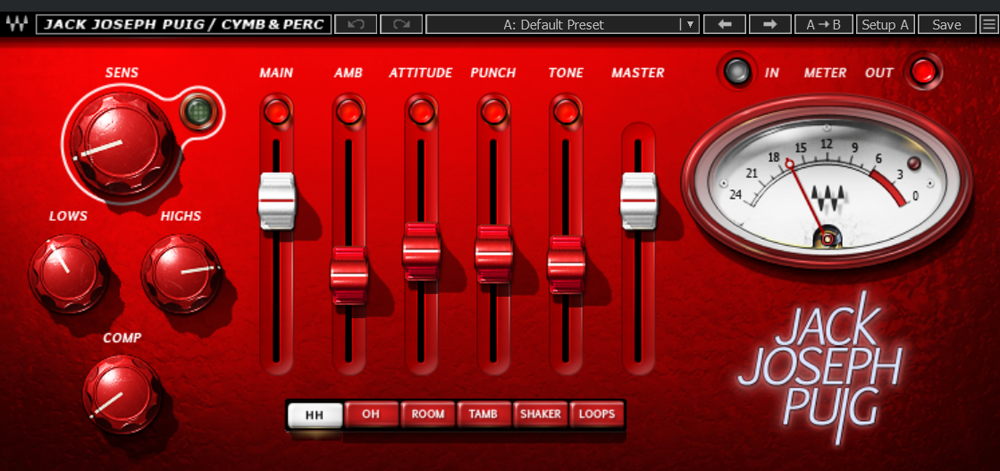Toggle the ATTITUDE fader LED button
Screen dimensions: 1000x471
point(421,112)
